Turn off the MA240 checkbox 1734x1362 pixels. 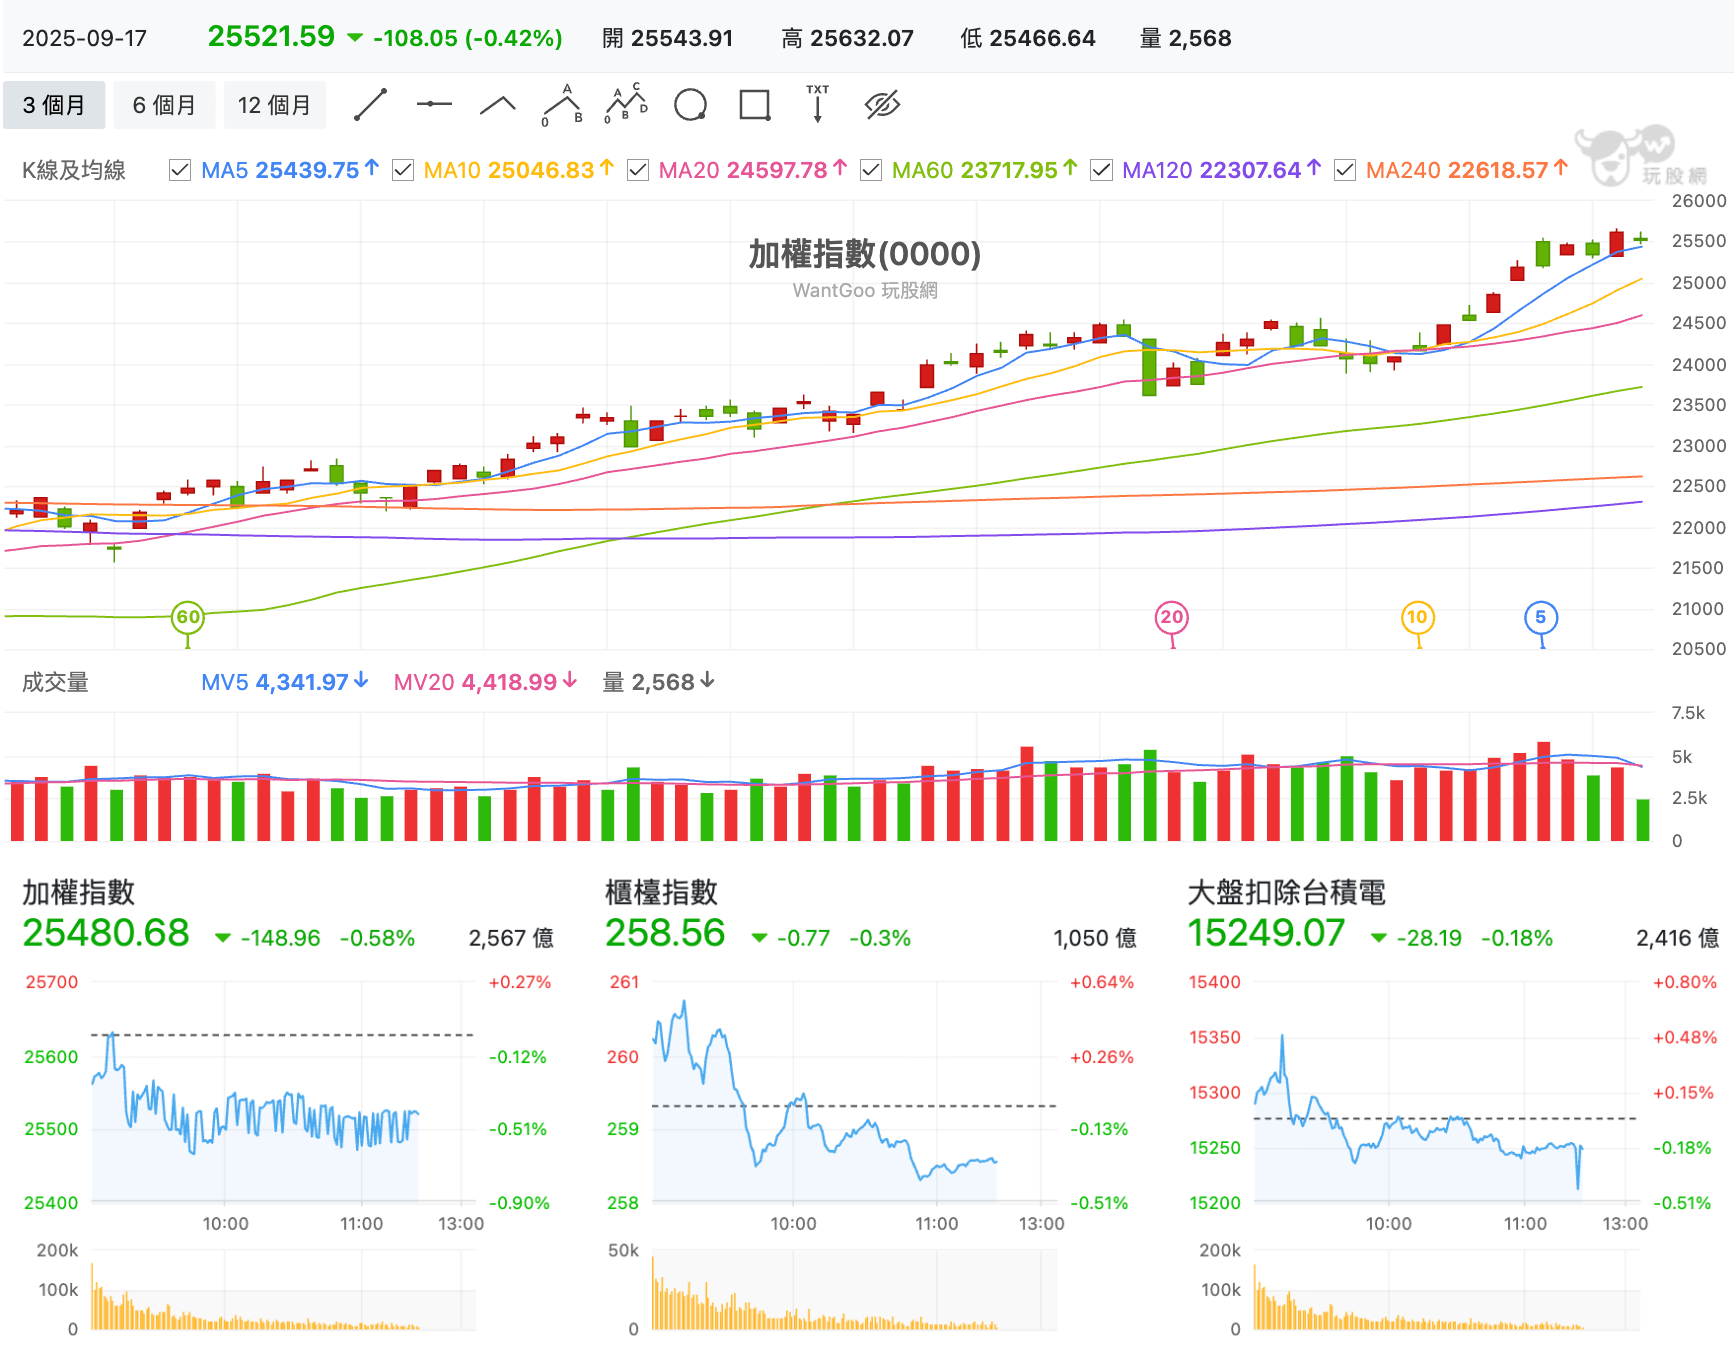[1345, 170]
